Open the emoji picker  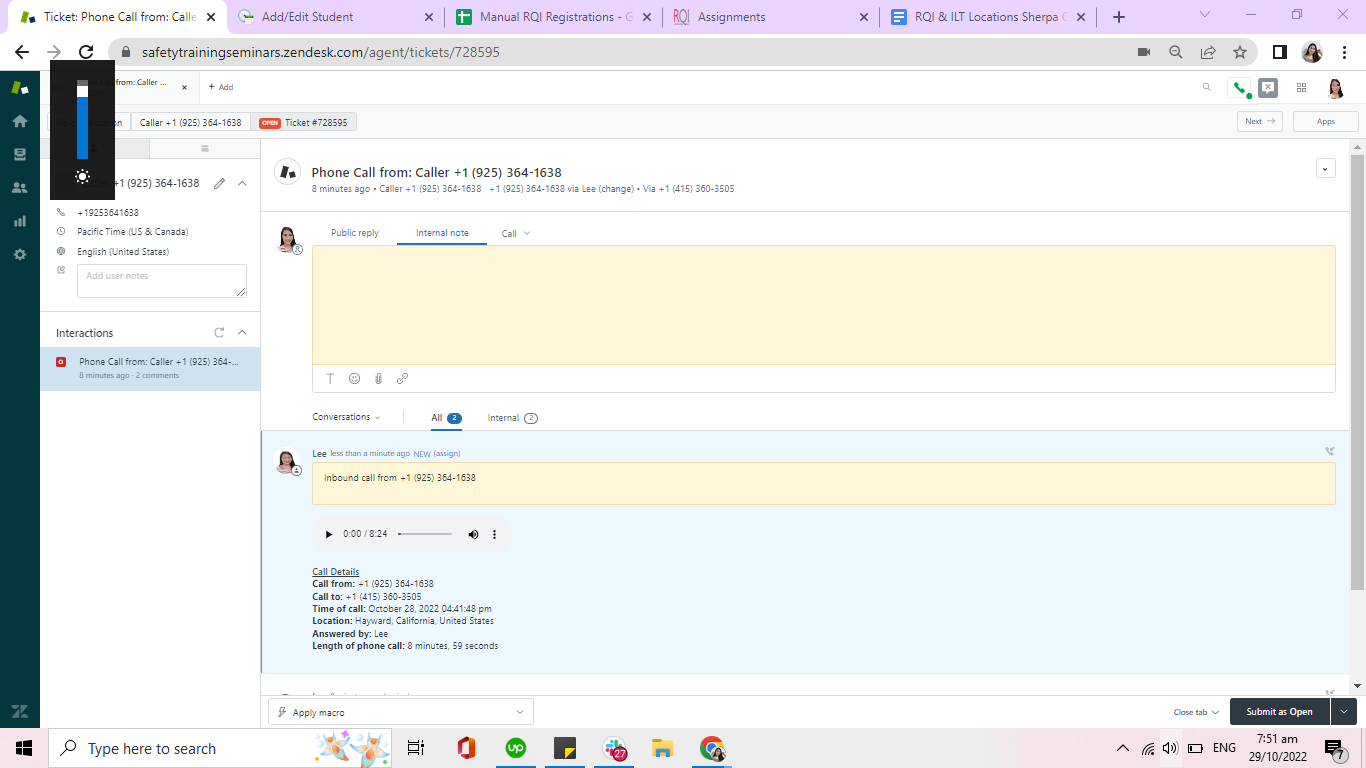354,379
